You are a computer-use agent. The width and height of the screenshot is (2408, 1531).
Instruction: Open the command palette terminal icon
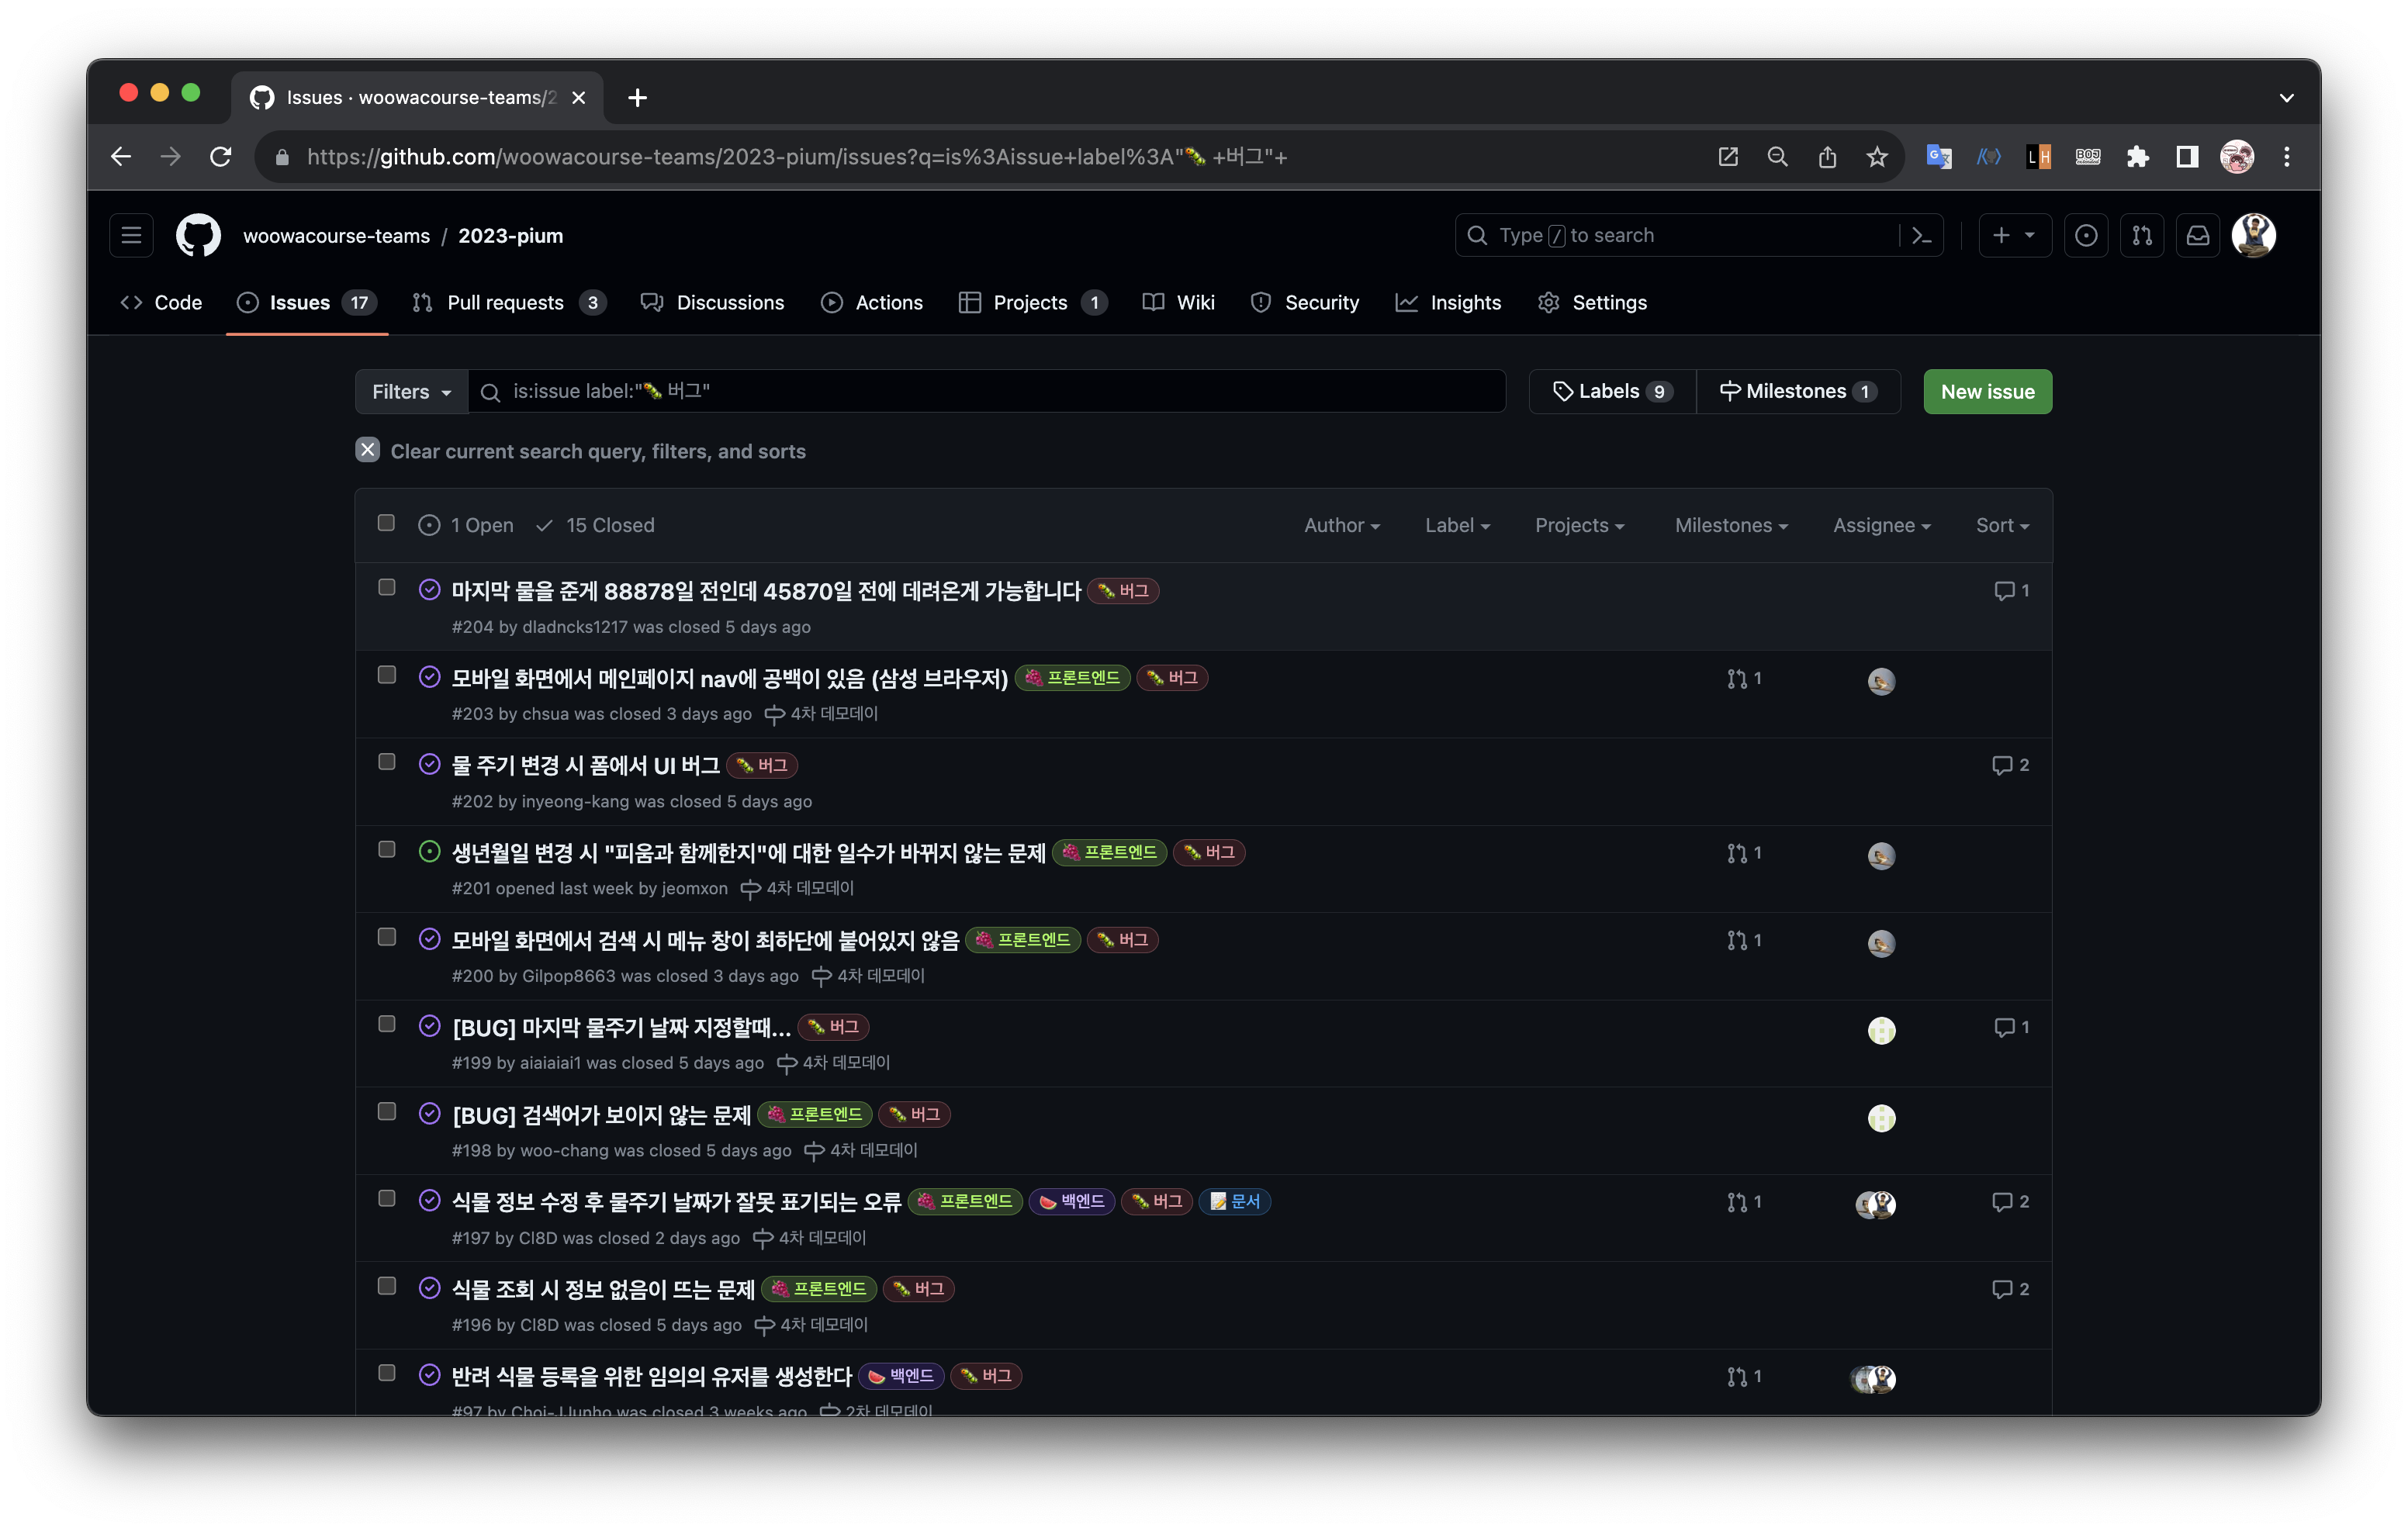[x=1921, y=236]
